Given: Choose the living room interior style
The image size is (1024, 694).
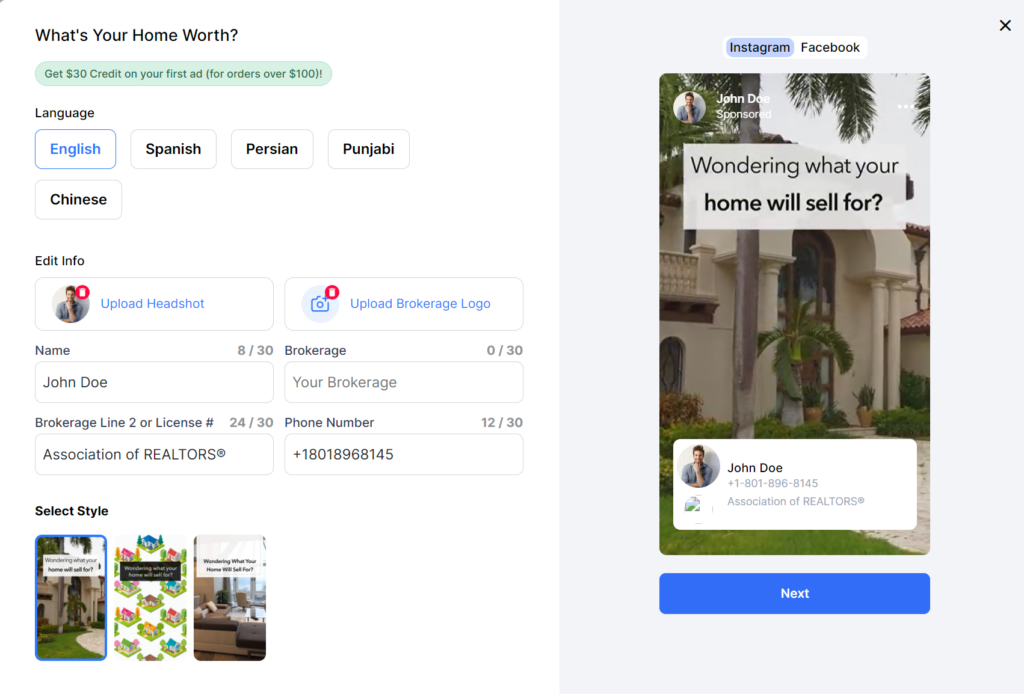Looking at the screenshot, I should click(x=230, y=598).
